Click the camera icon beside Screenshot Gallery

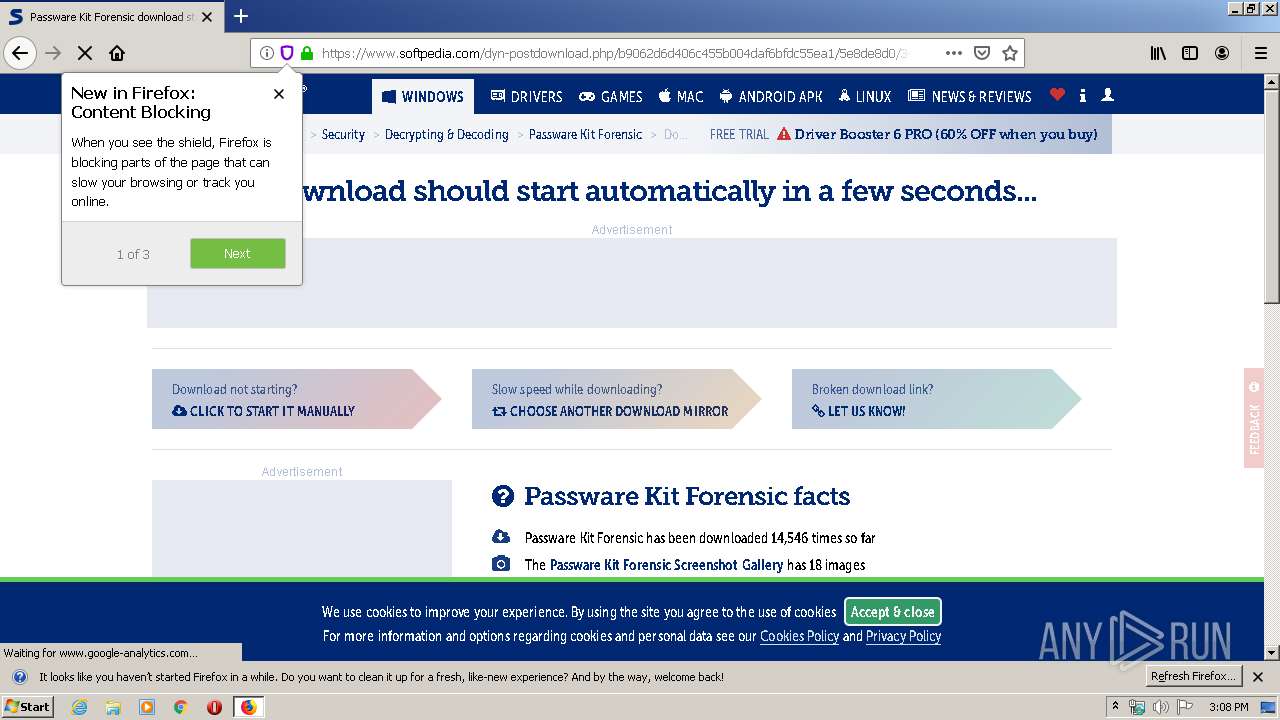pos(501,564)
